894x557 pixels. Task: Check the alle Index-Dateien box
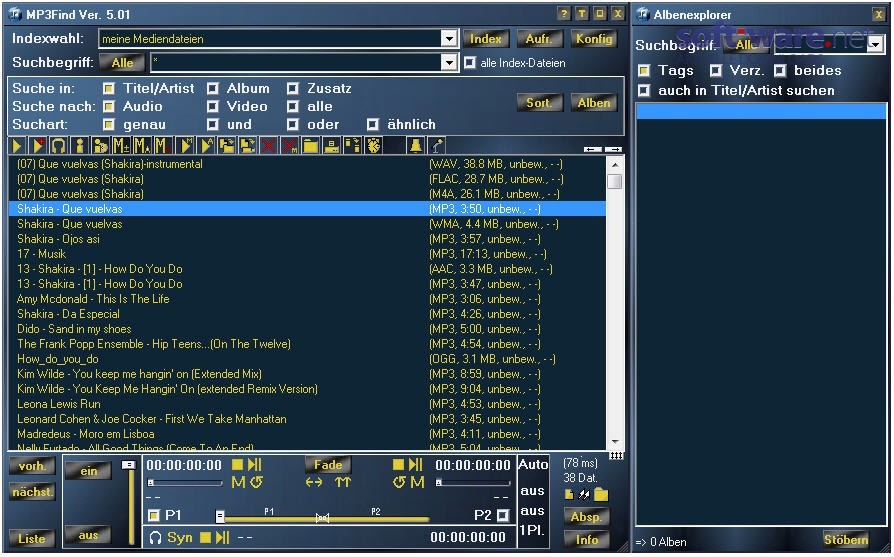coord(470,63)
